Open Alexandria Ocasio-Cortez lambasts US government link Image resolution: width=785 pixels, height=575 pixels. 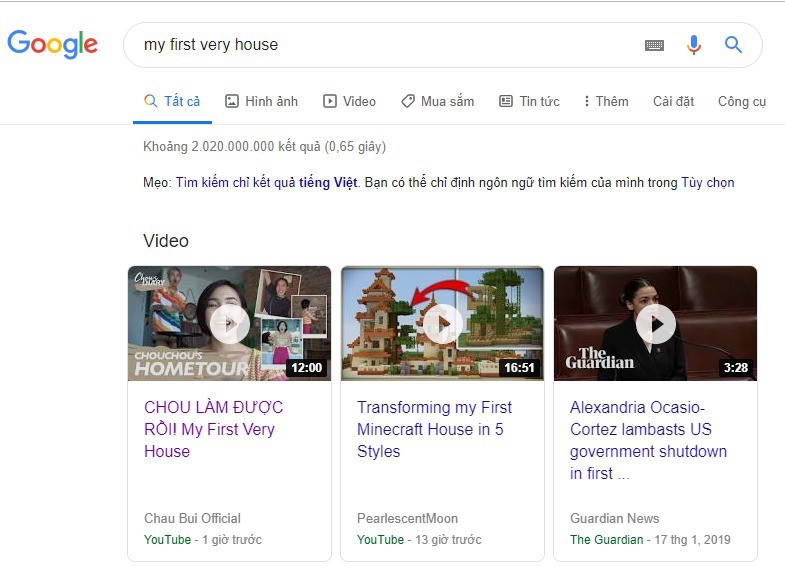(648, 440)
